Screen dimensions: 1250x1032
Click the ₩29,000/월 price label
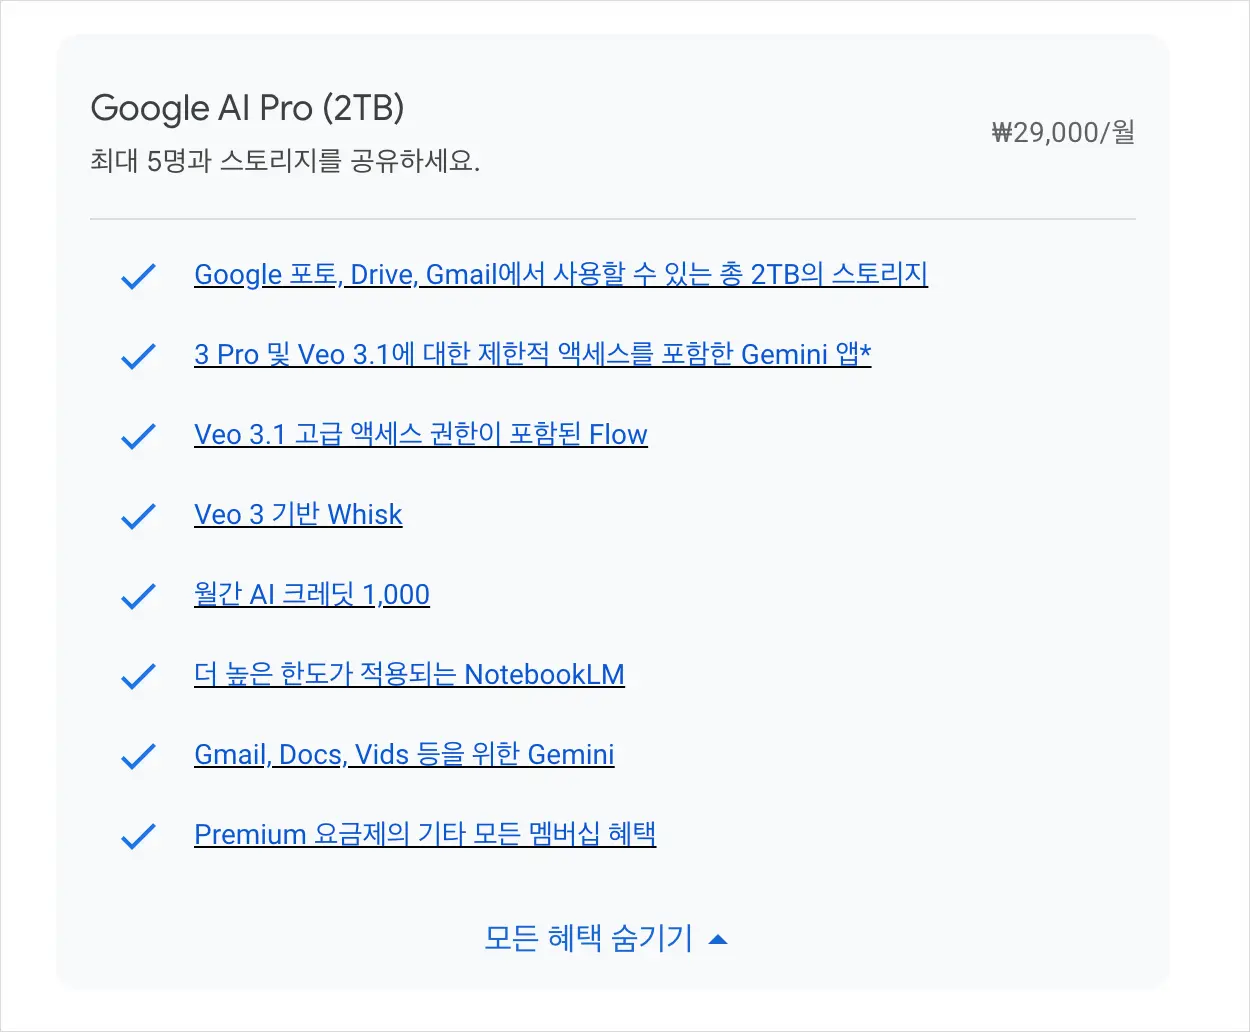tap(1062, 132)
